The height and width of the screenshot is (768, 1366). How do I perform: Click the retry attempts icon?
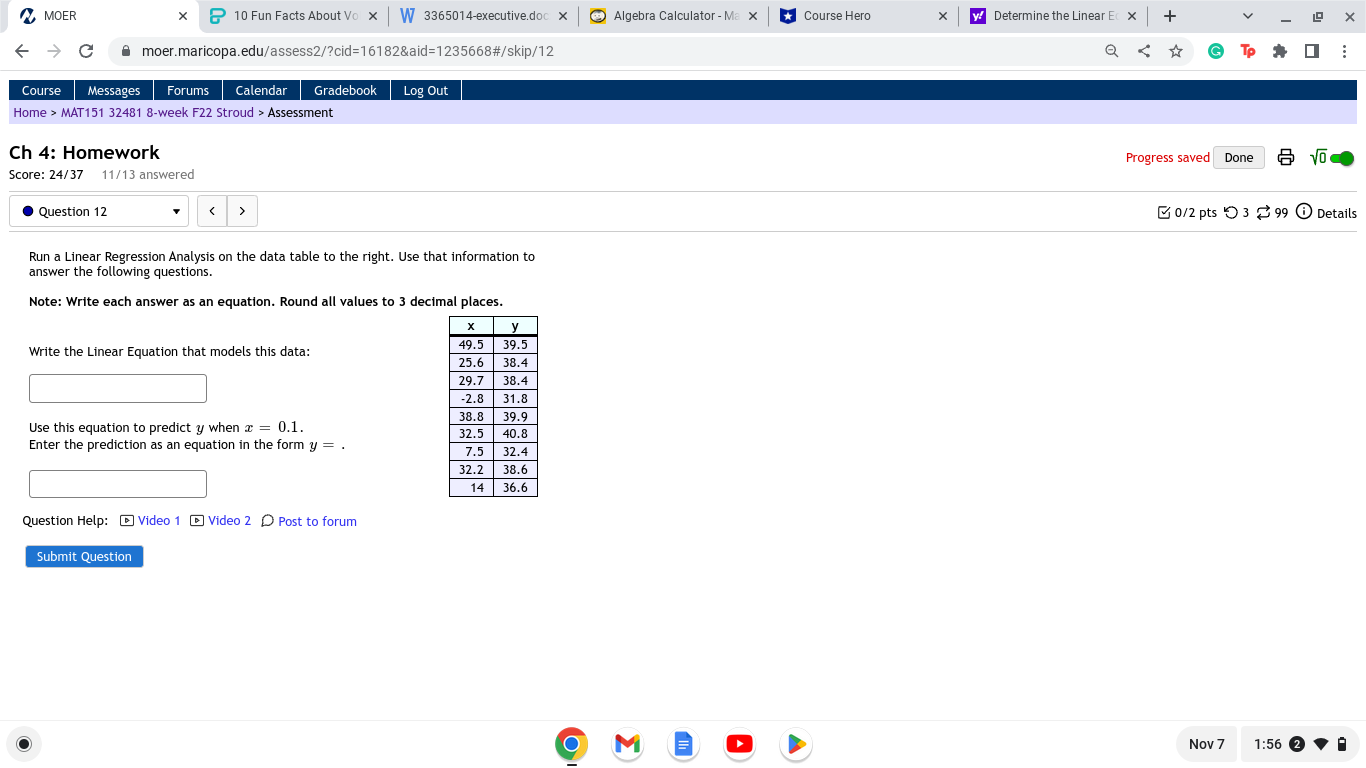click(1231, 212)
